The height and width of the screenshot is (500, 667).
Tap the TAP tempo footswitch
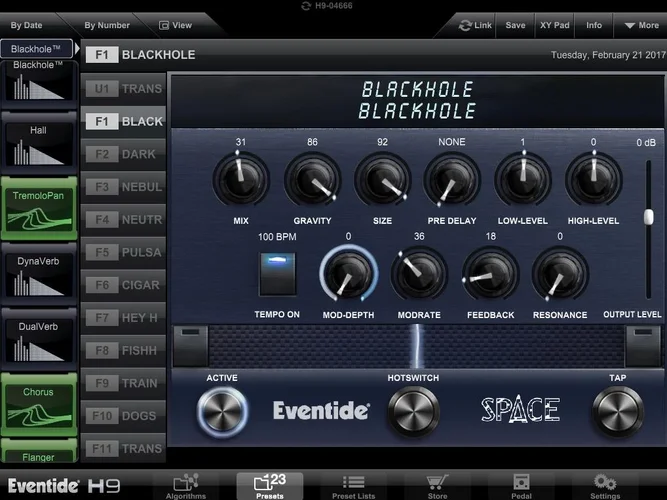pyautogui.click(x=617, y=411)
